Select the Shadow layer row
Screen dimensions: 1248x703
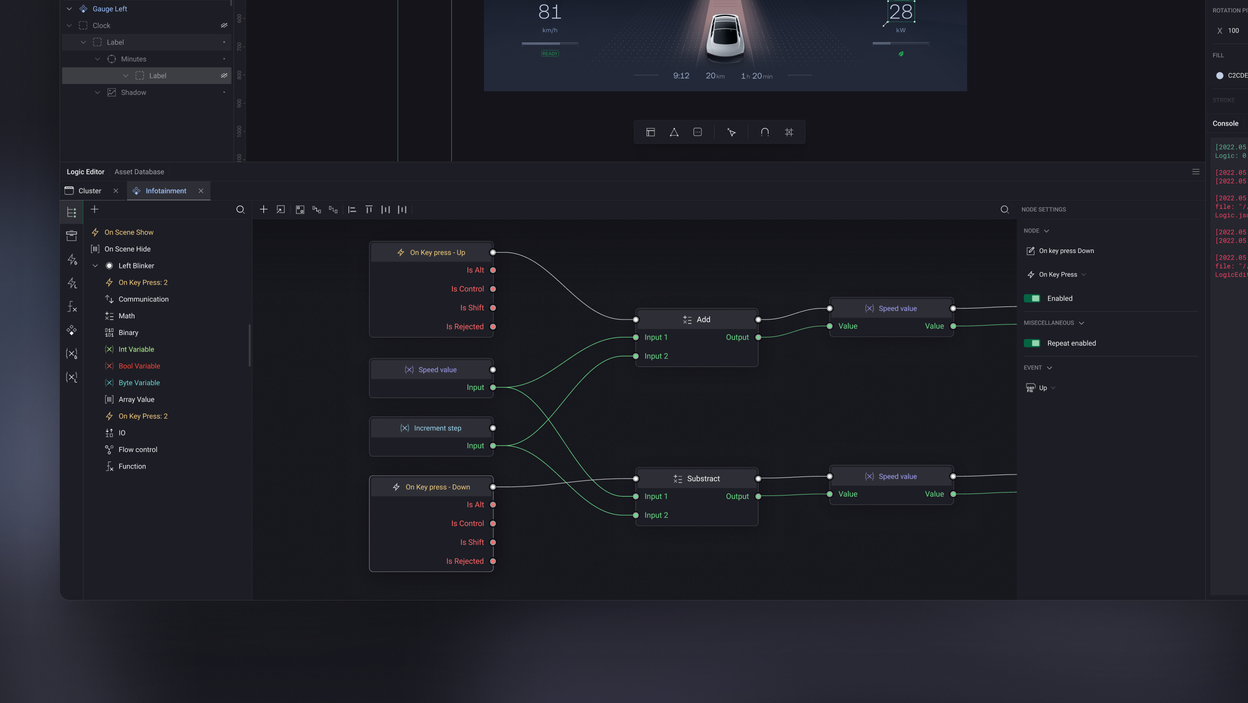point(147,92)
